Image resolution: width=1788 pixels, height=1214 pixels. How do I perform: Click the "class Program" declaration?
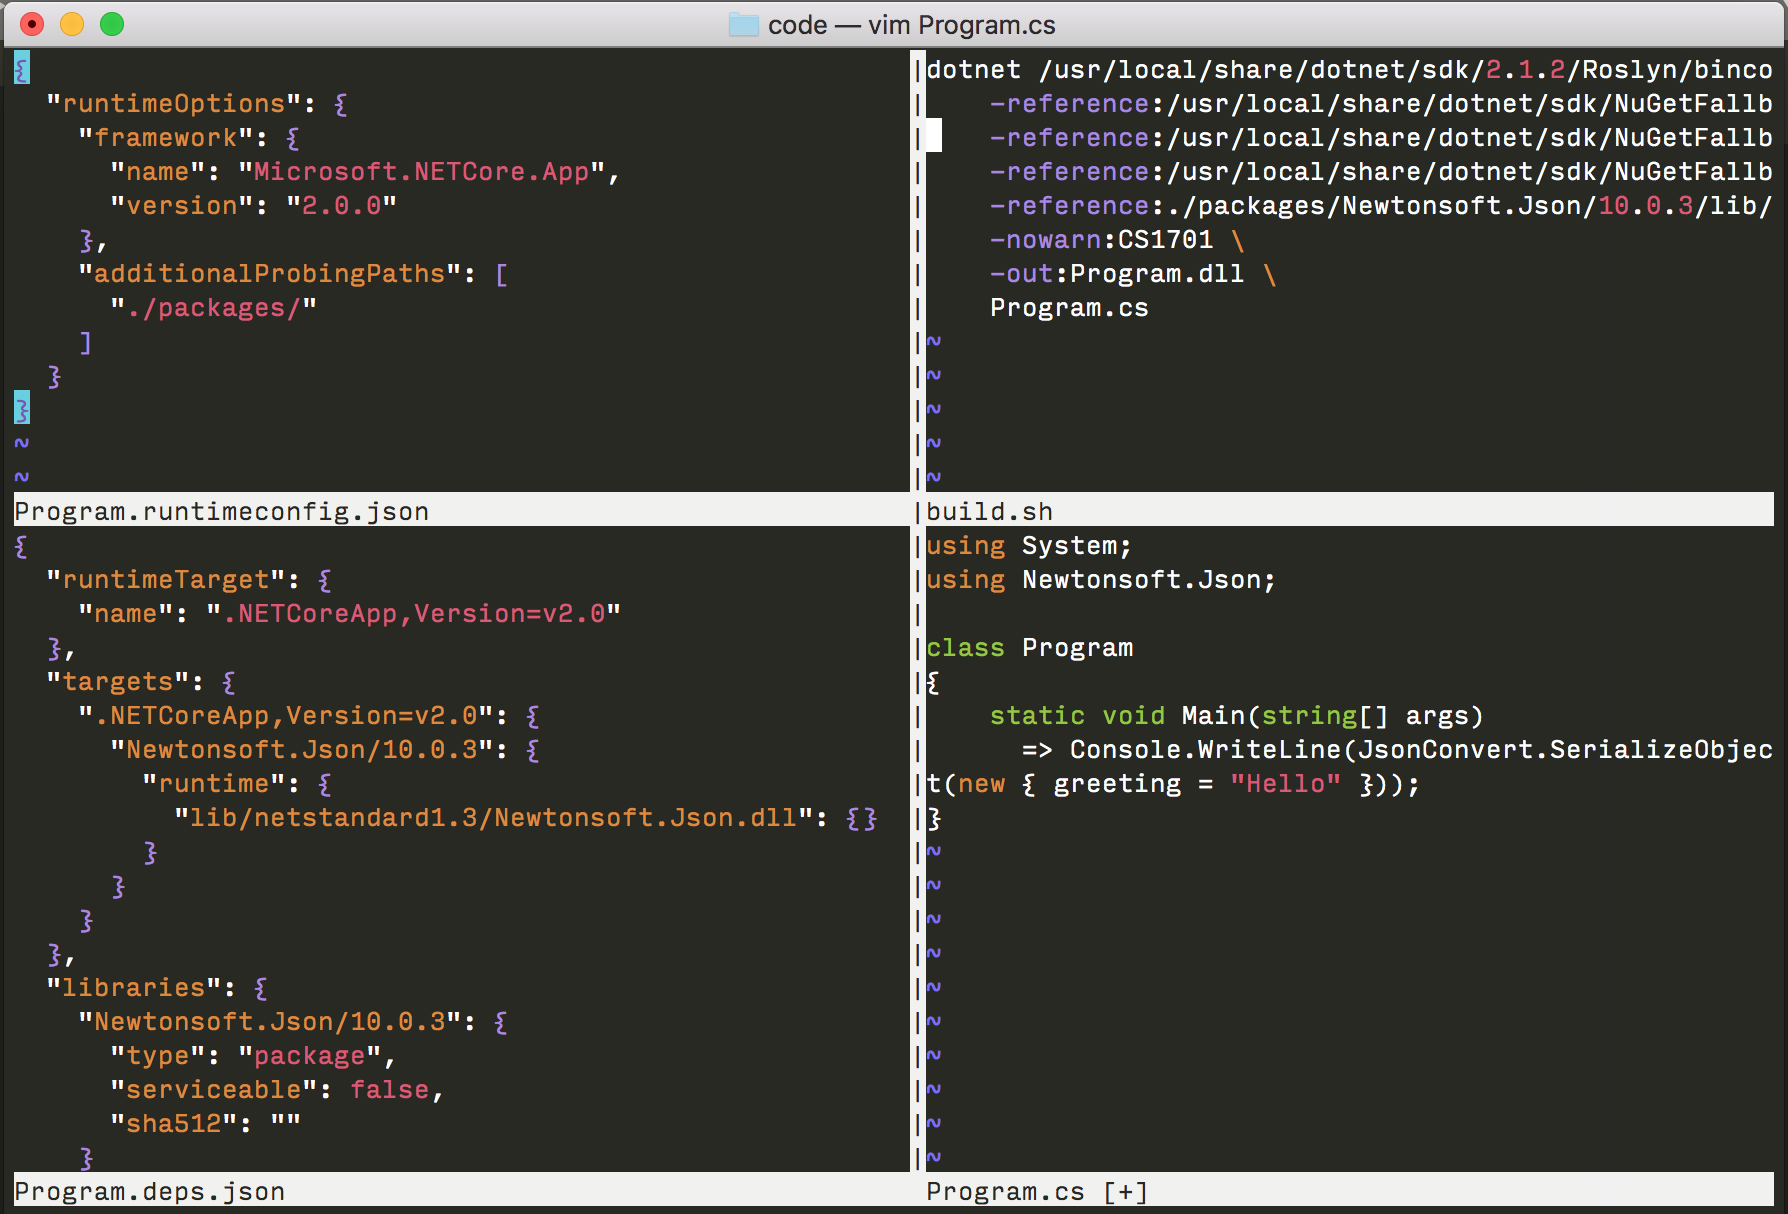tap(1029, 648)
